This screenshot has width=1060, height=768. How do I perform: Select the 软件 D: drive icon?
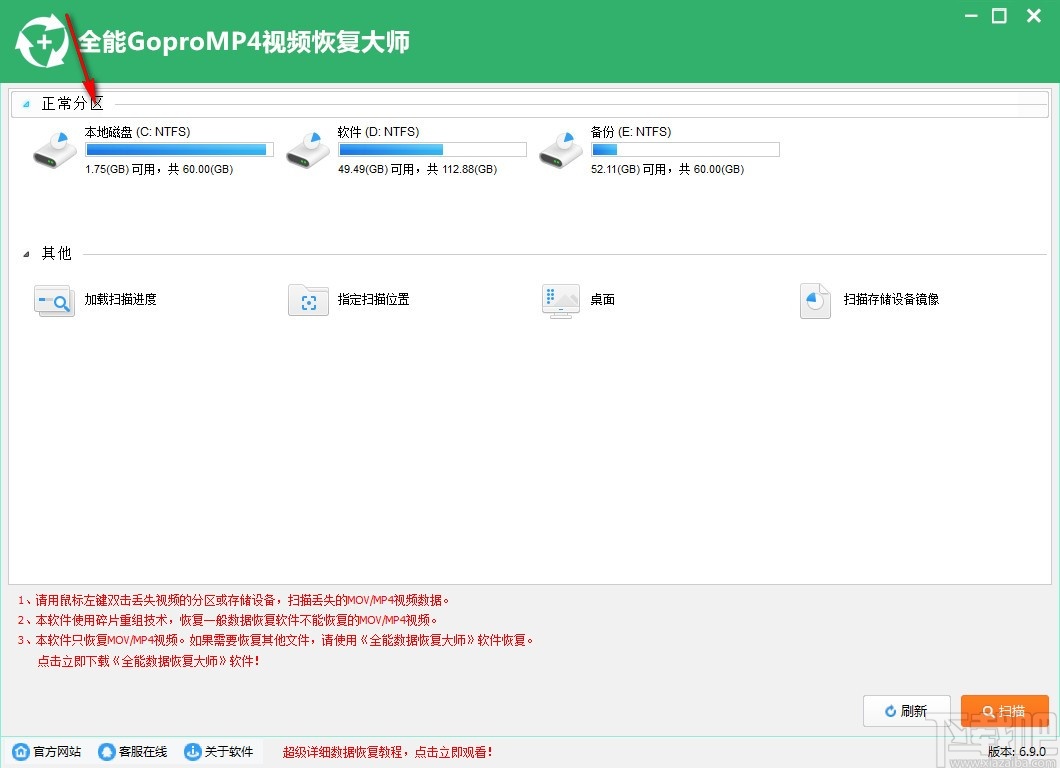click(308, 150)
